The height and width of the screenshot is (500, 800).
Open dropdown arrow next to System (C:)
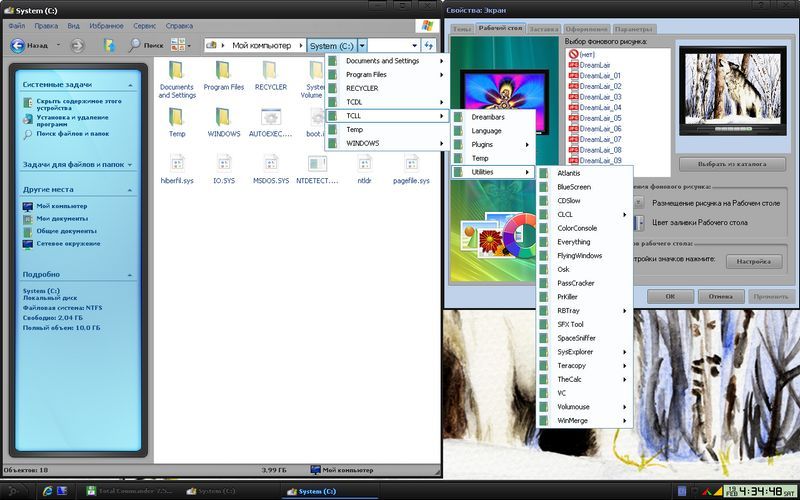pyautogui.click(x=362, y=46)
